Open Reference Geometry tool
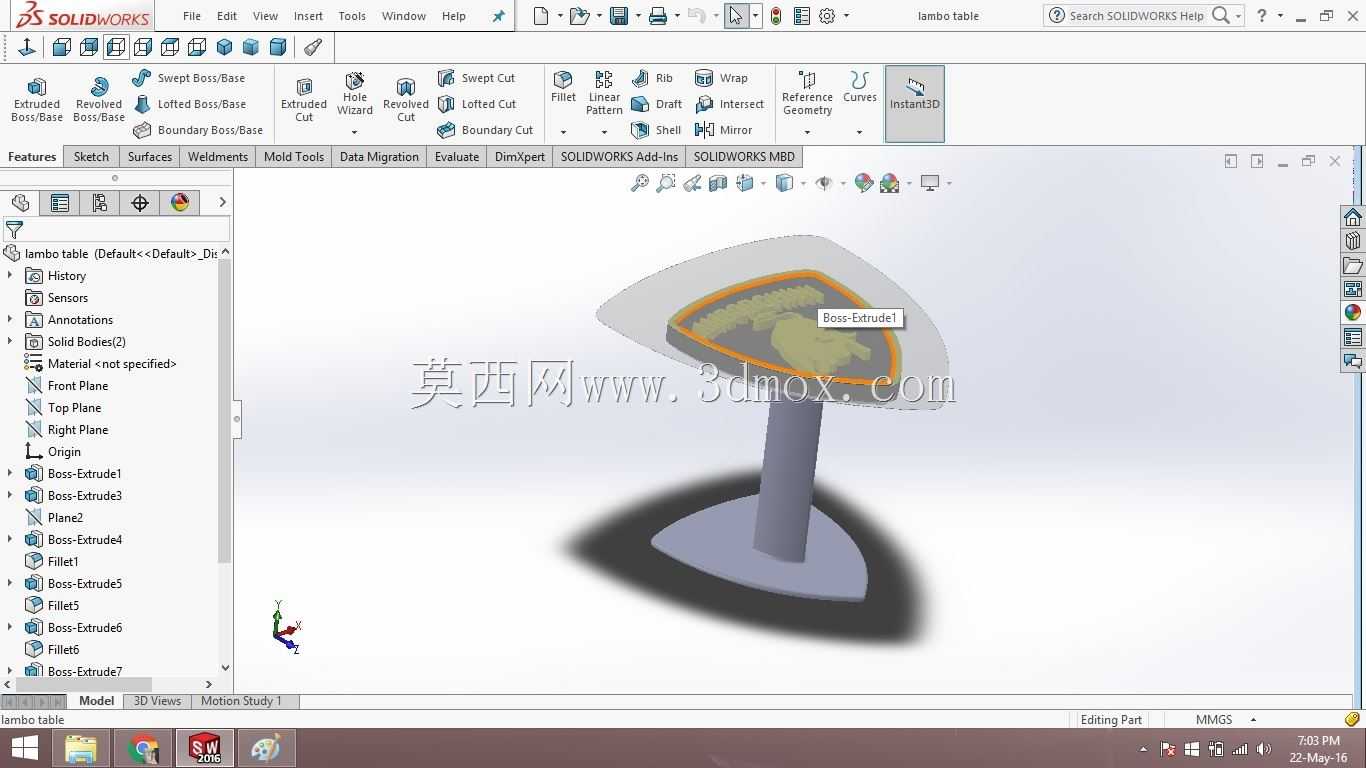Image resolution: width=1366 pixels, height=768 pixels. pyautogui.click(x=807, y=94)
